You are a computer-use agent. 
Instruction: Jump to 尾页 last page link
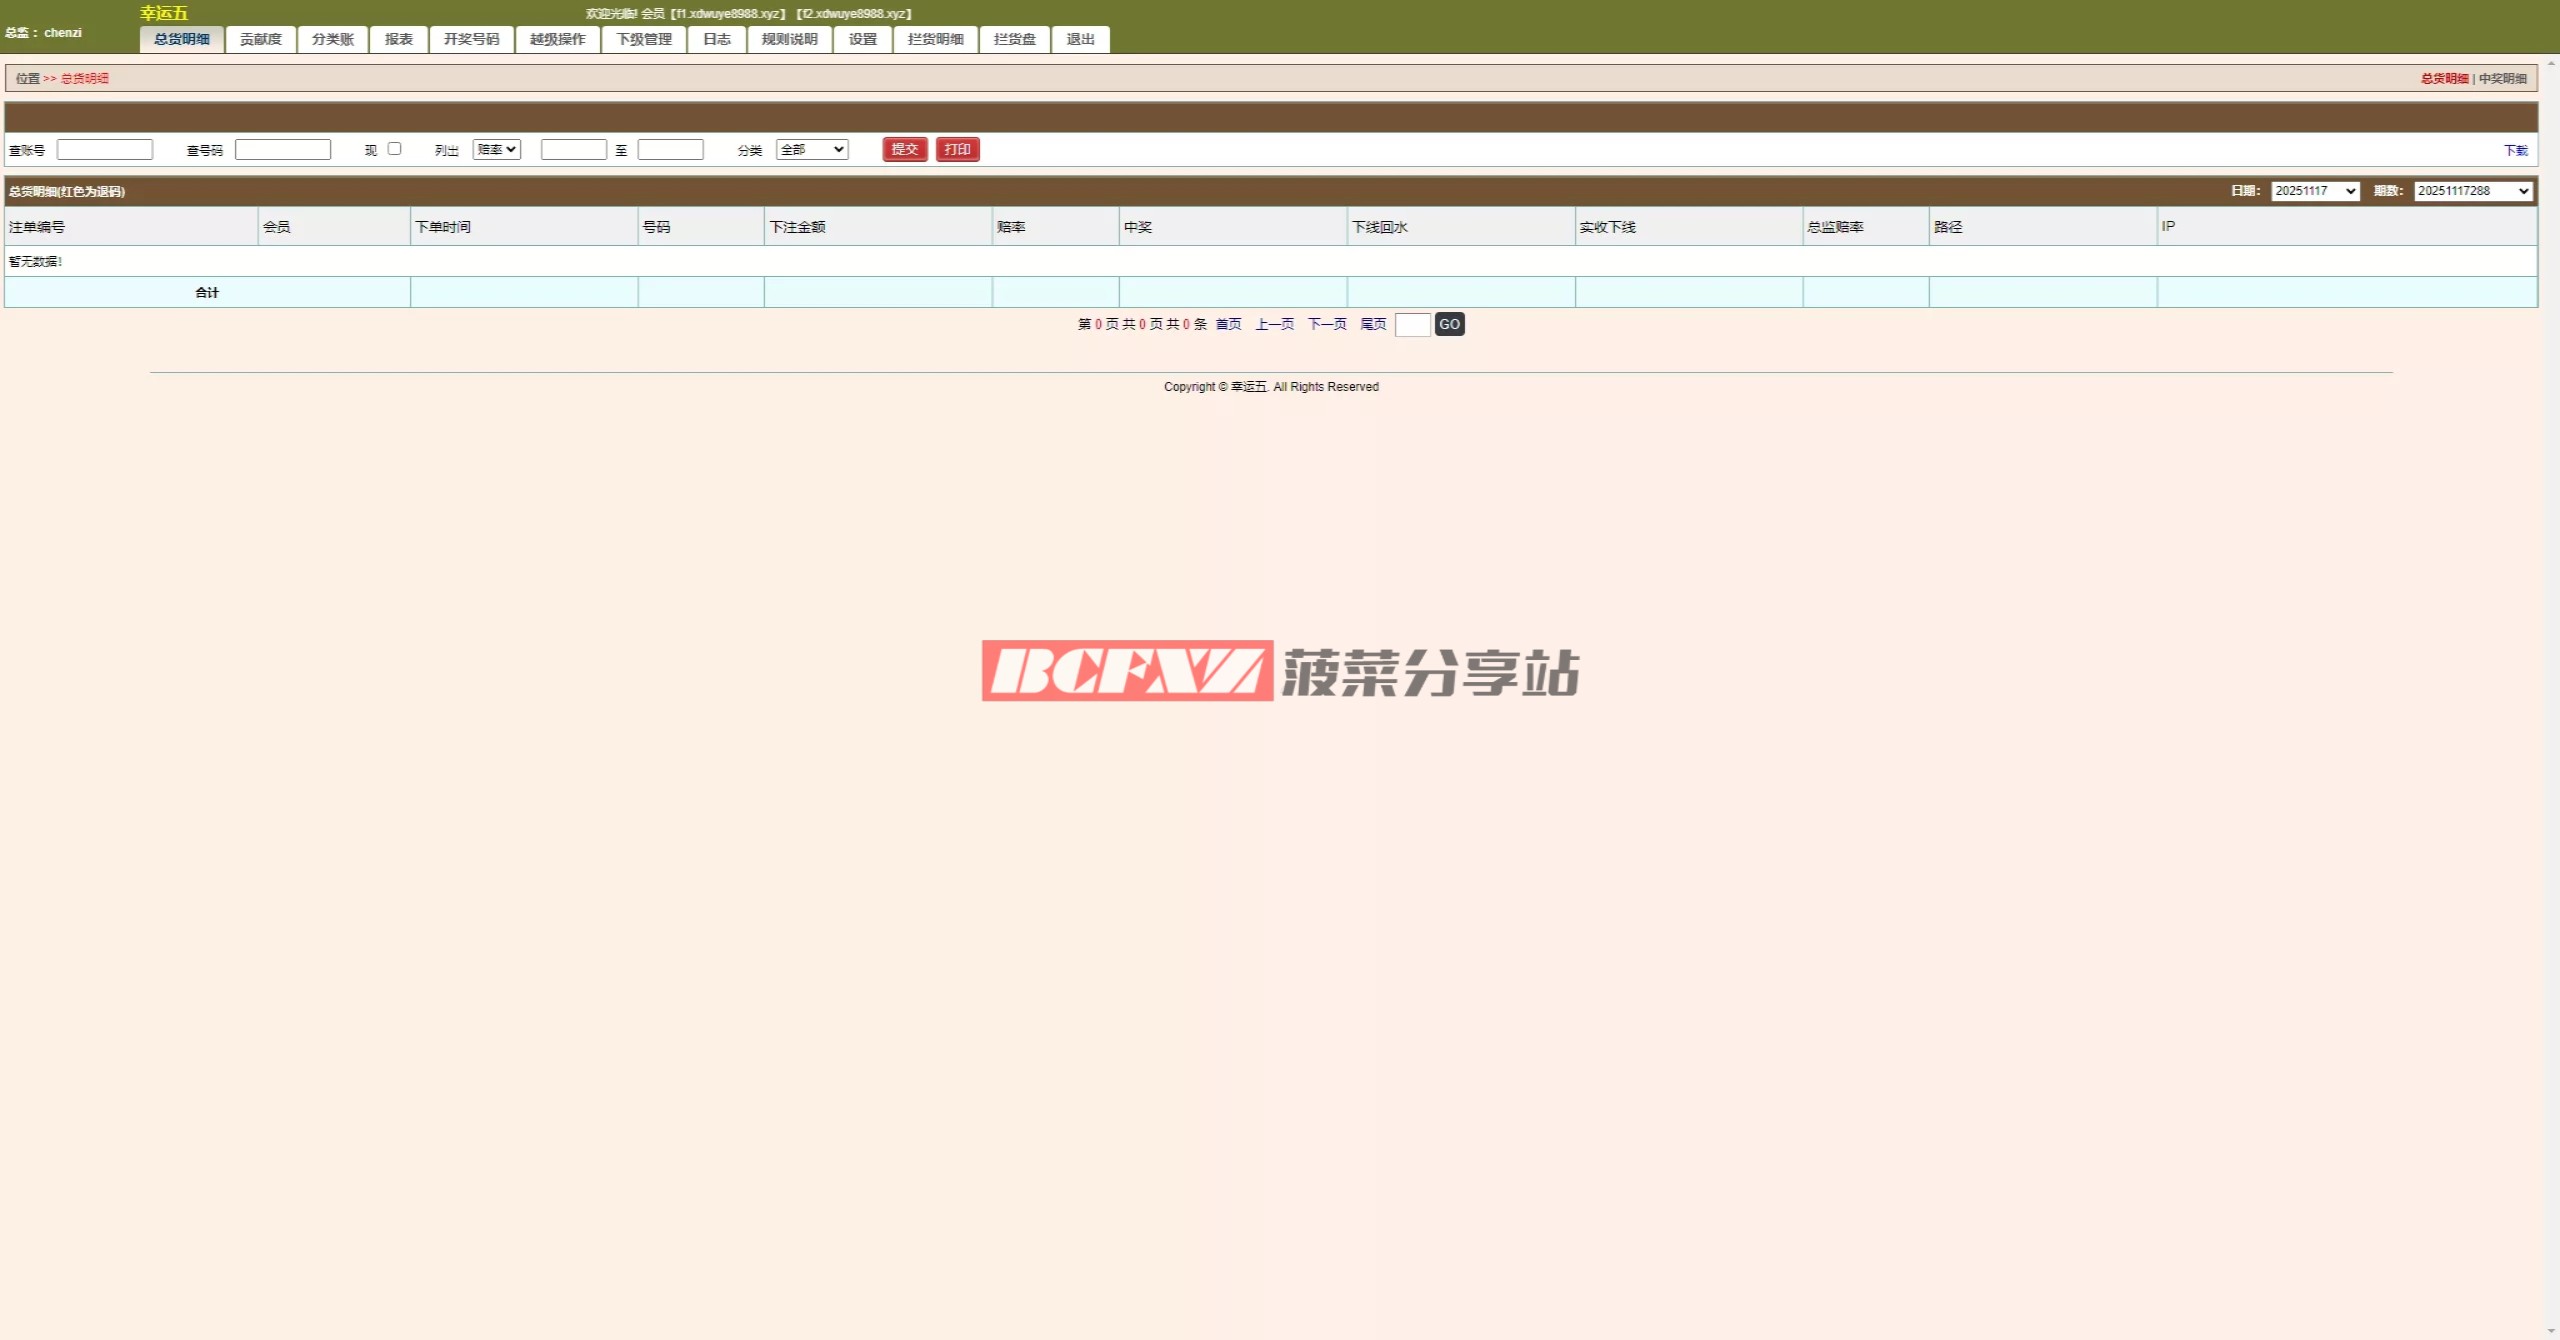1373,324
